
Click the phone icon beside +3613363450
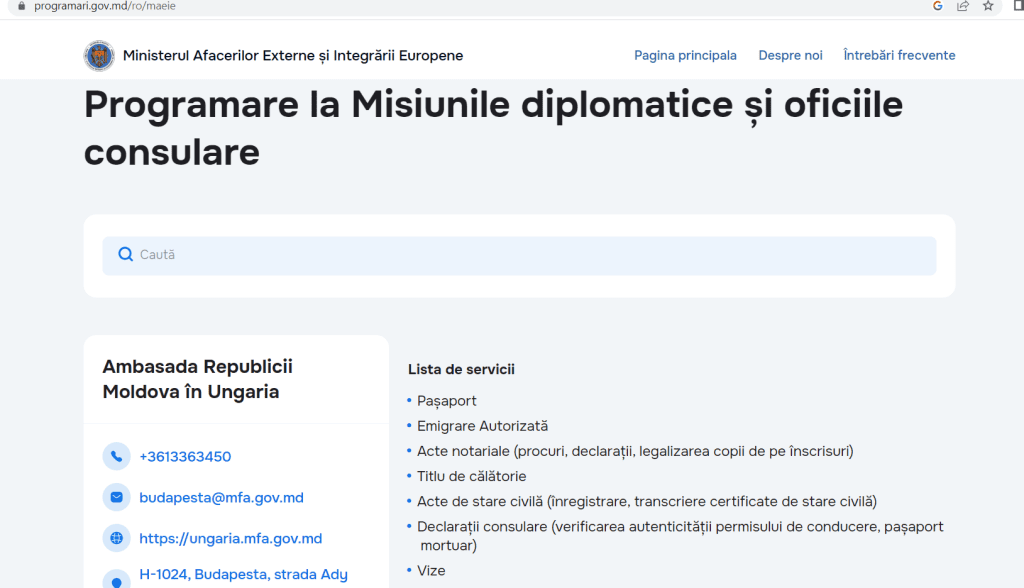tap(117, 457)
